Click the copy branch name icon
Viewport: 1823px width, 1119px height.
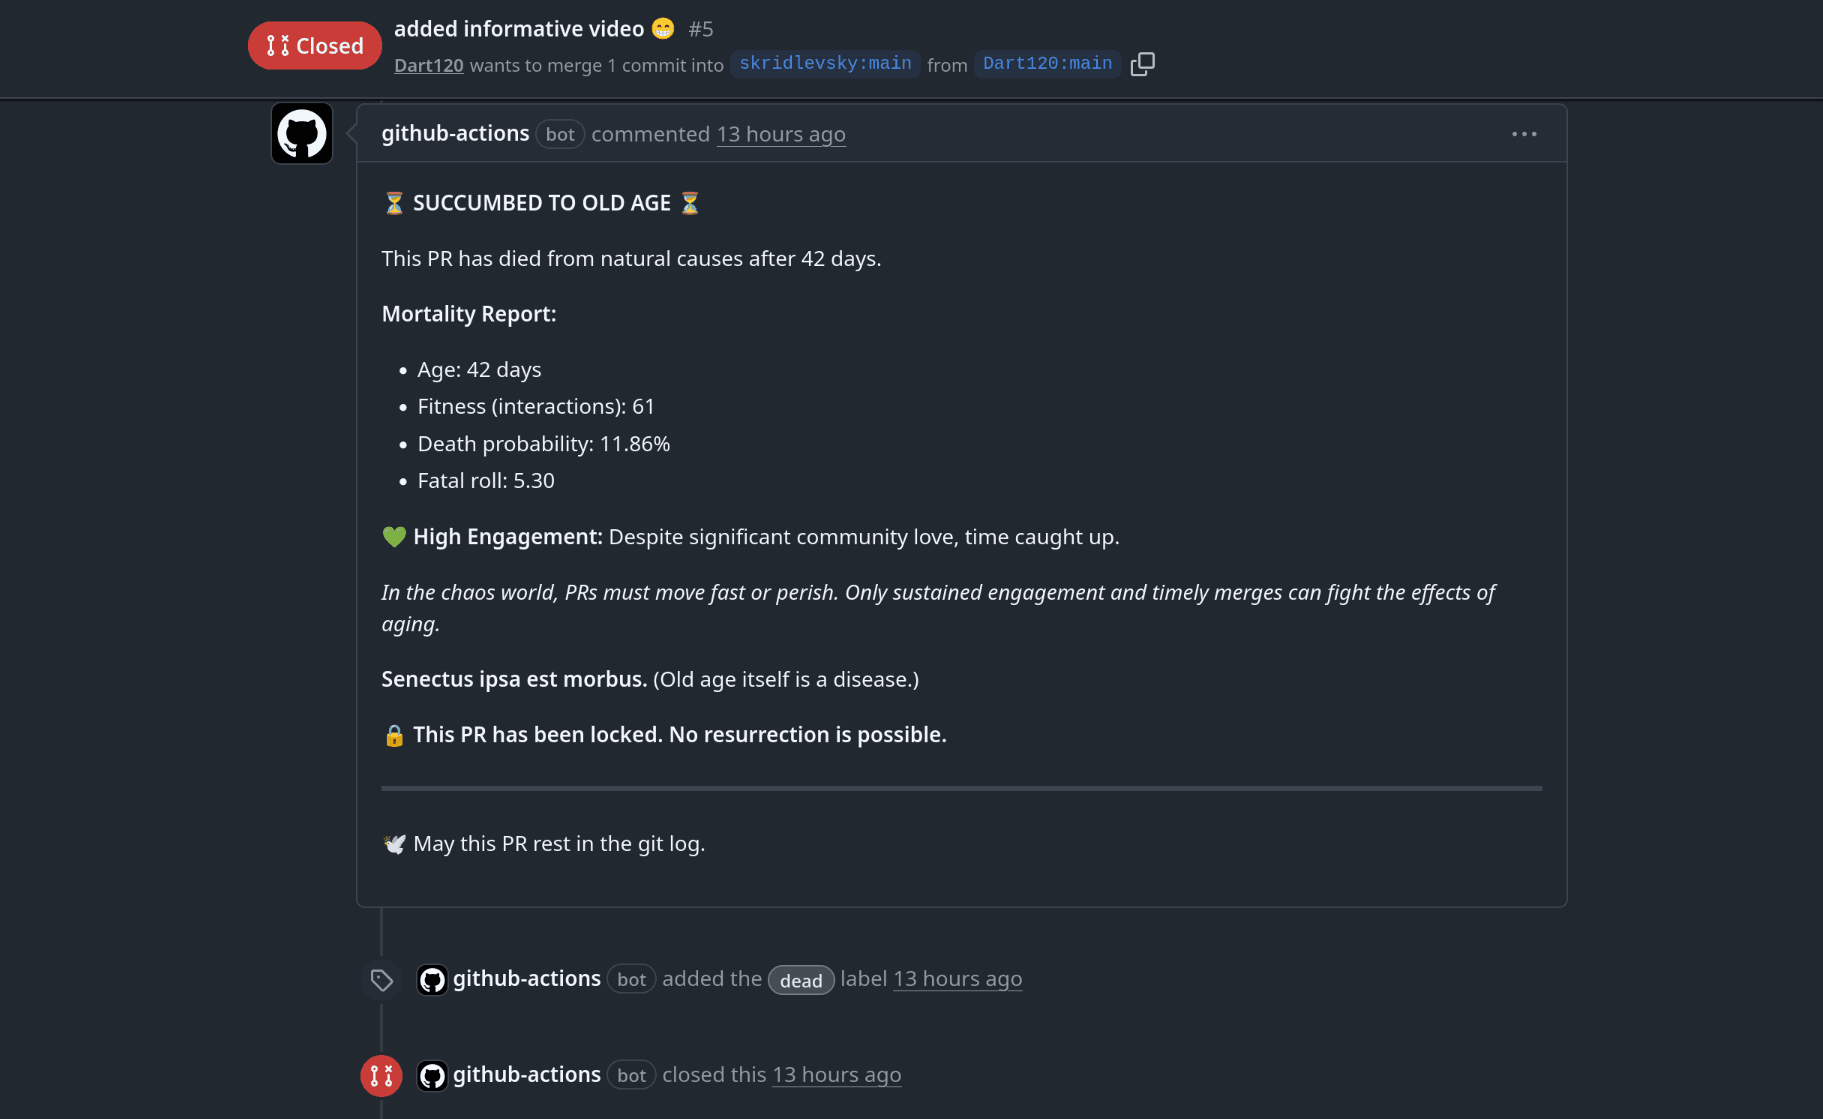(x=1142, y=63)
